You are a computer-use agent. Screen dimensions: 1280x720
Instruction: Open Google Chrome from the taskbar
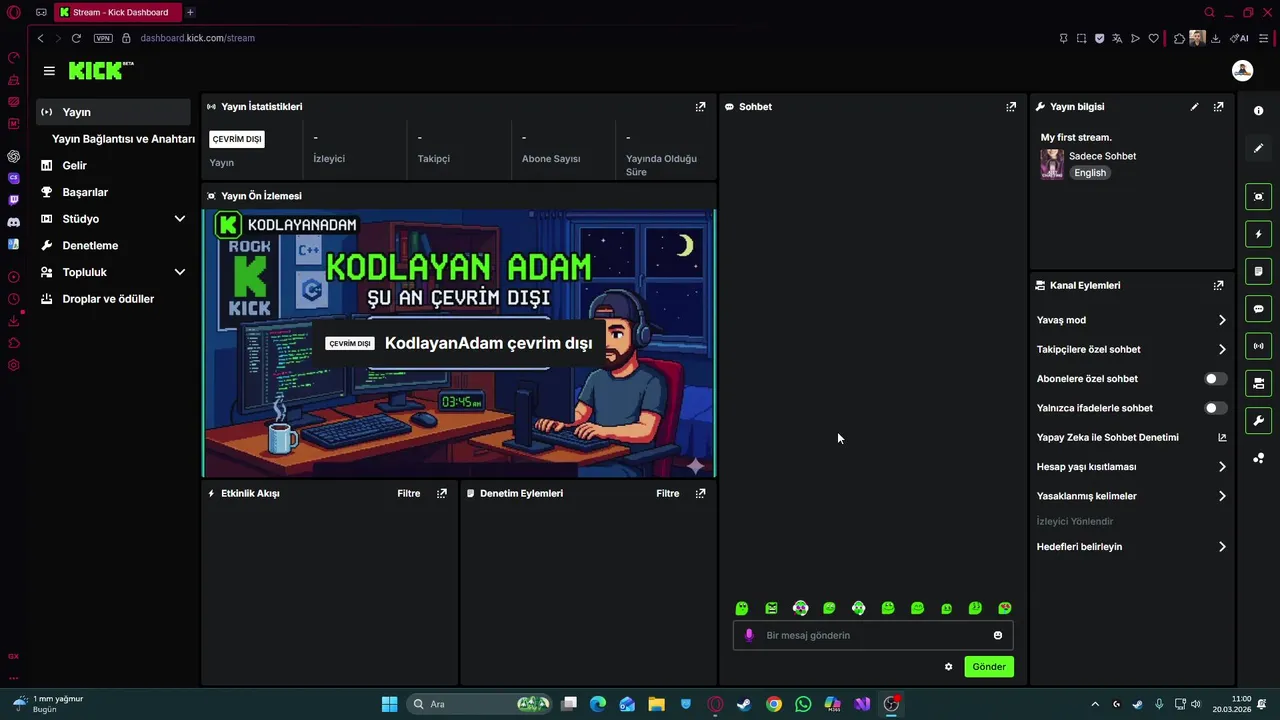click(774, 704)
